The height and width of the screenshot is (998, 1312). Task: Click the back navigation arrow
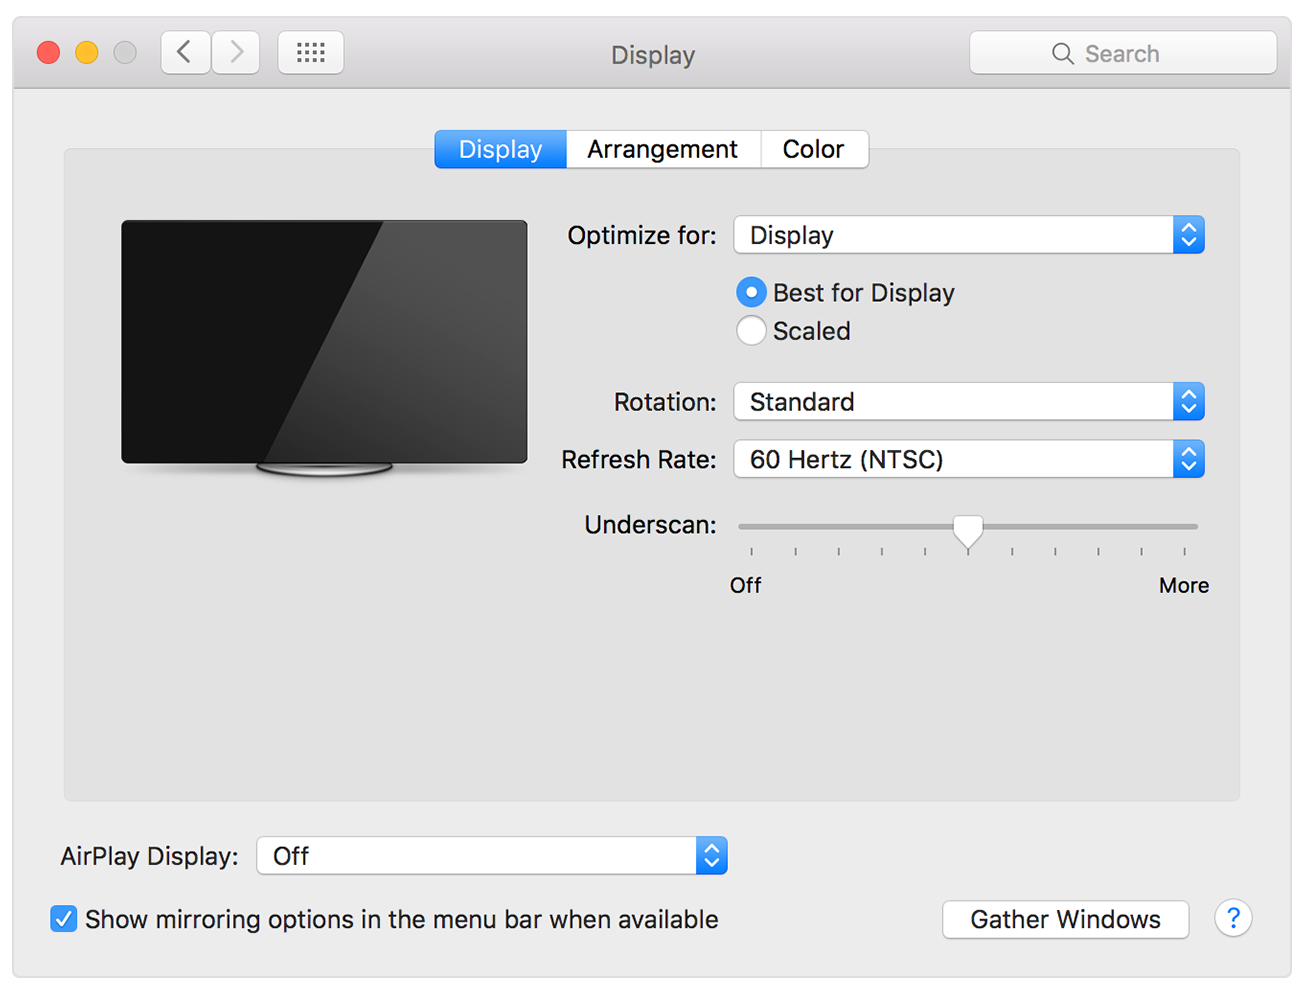pos(186,52)
